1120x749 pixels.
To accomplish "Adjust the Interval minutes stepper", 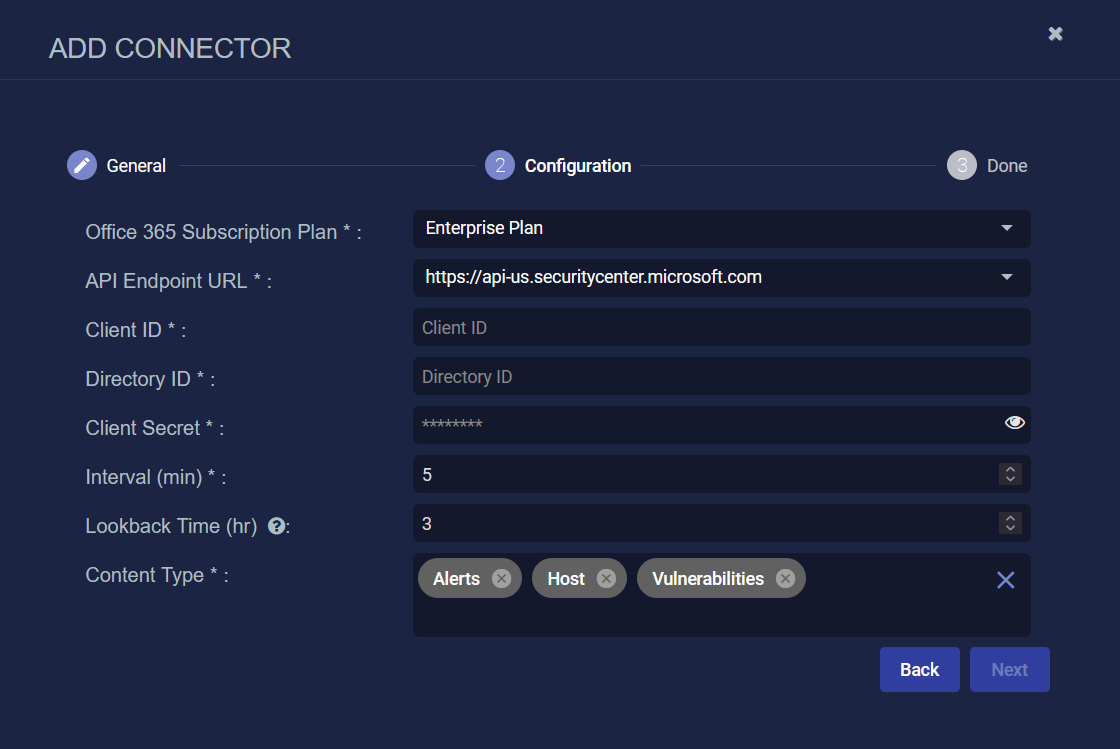I will 1010,474.
